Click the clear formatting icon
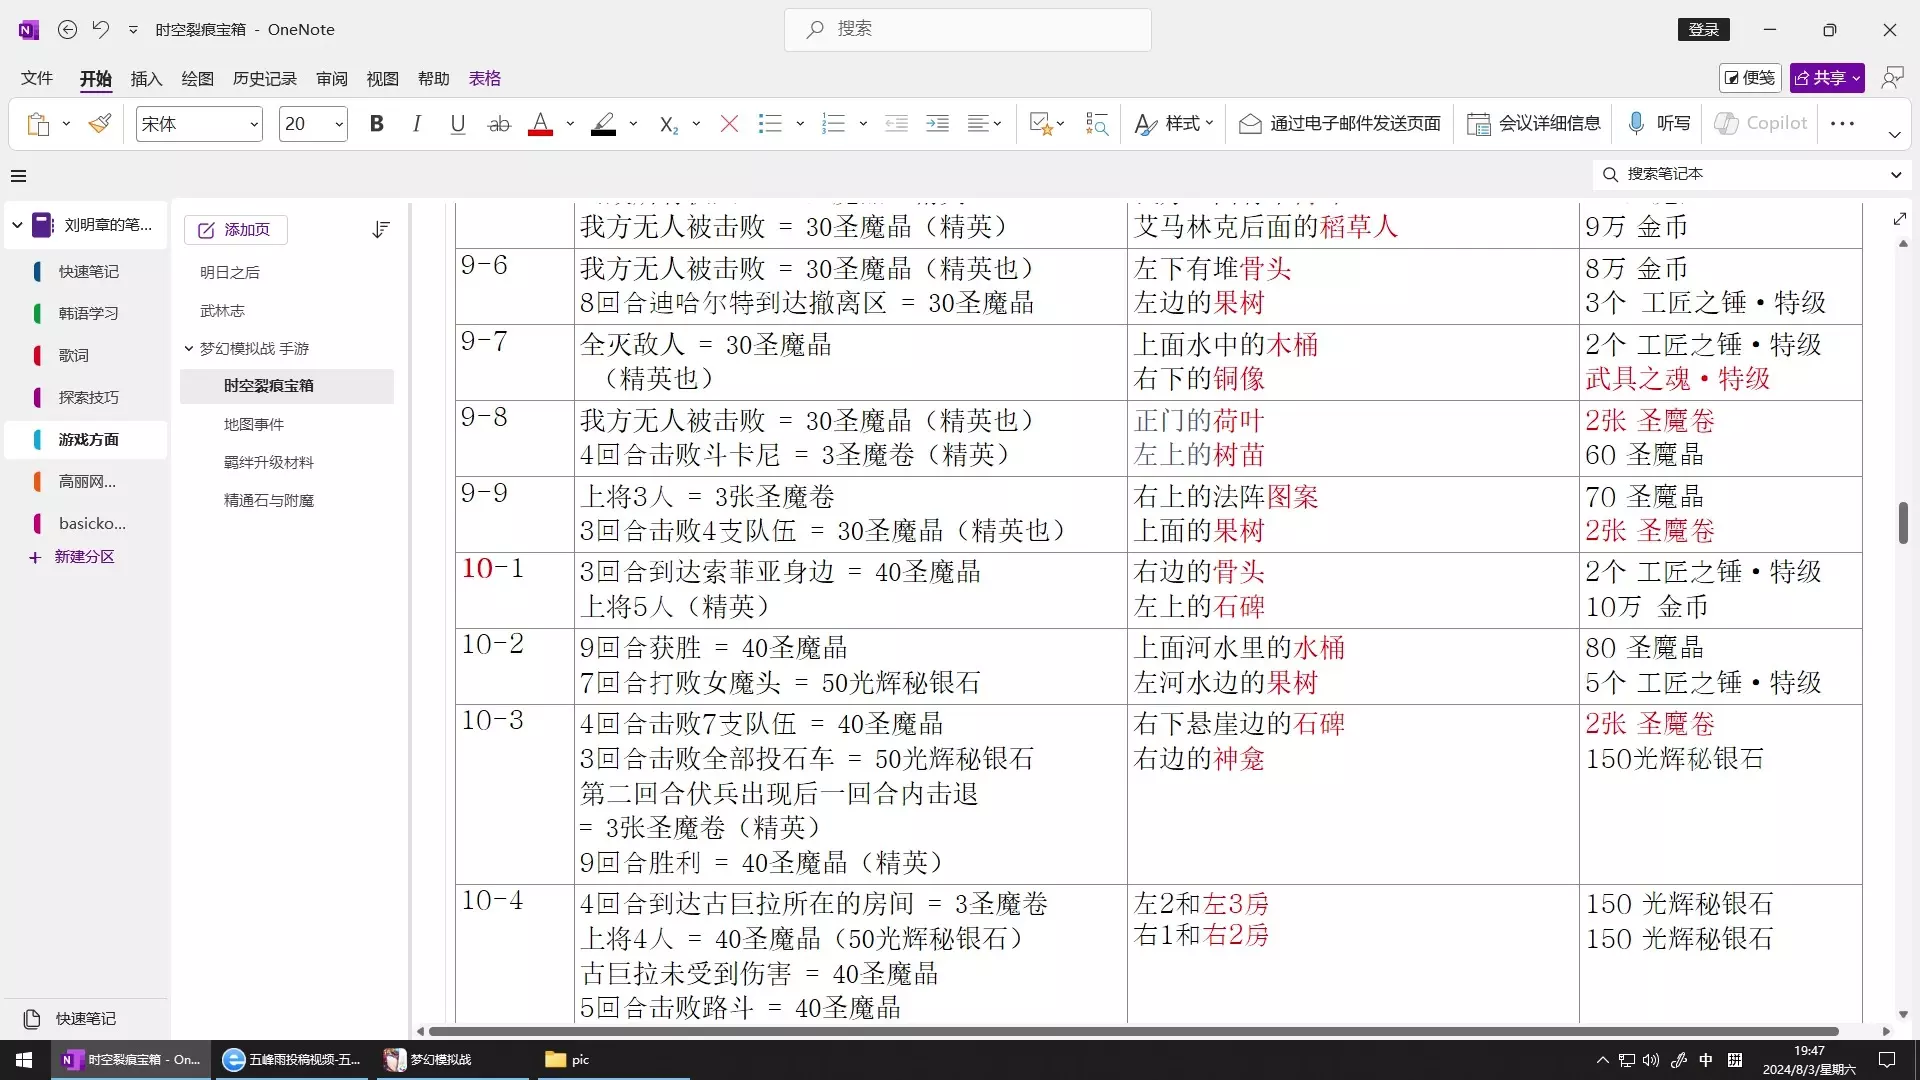 tap(729, 124)
